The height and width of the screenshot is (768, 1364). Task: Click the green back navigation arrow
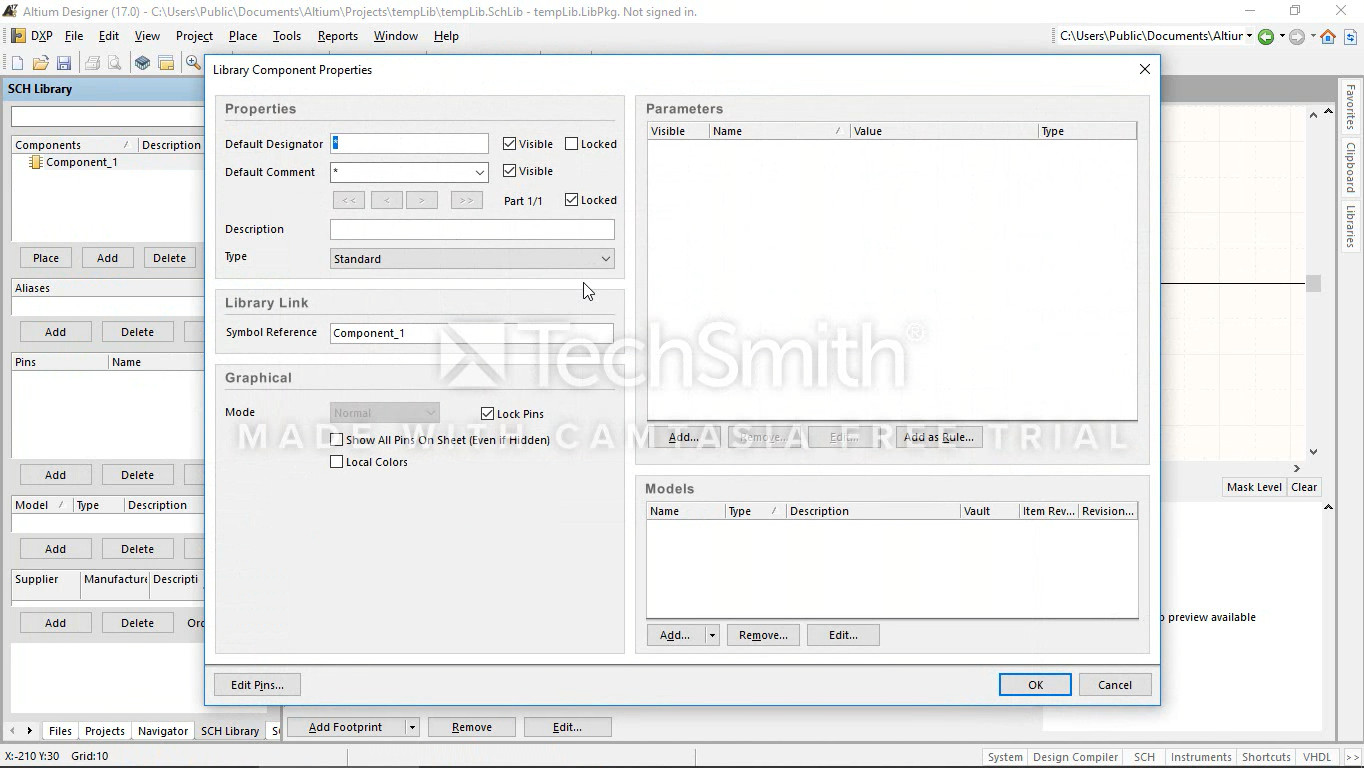coord(1266,37)
